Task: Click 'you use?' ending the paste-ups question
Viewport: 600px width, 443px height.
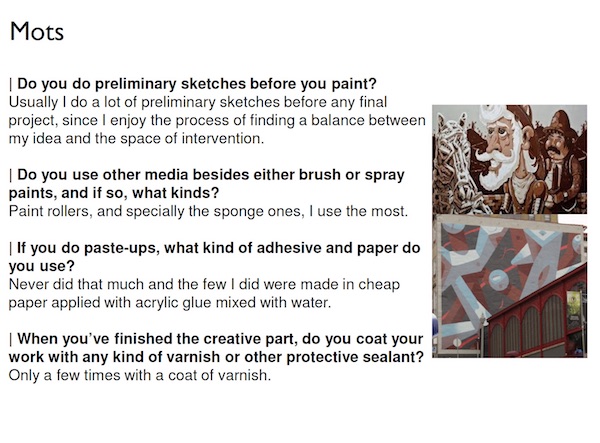Action: point(42,266)
